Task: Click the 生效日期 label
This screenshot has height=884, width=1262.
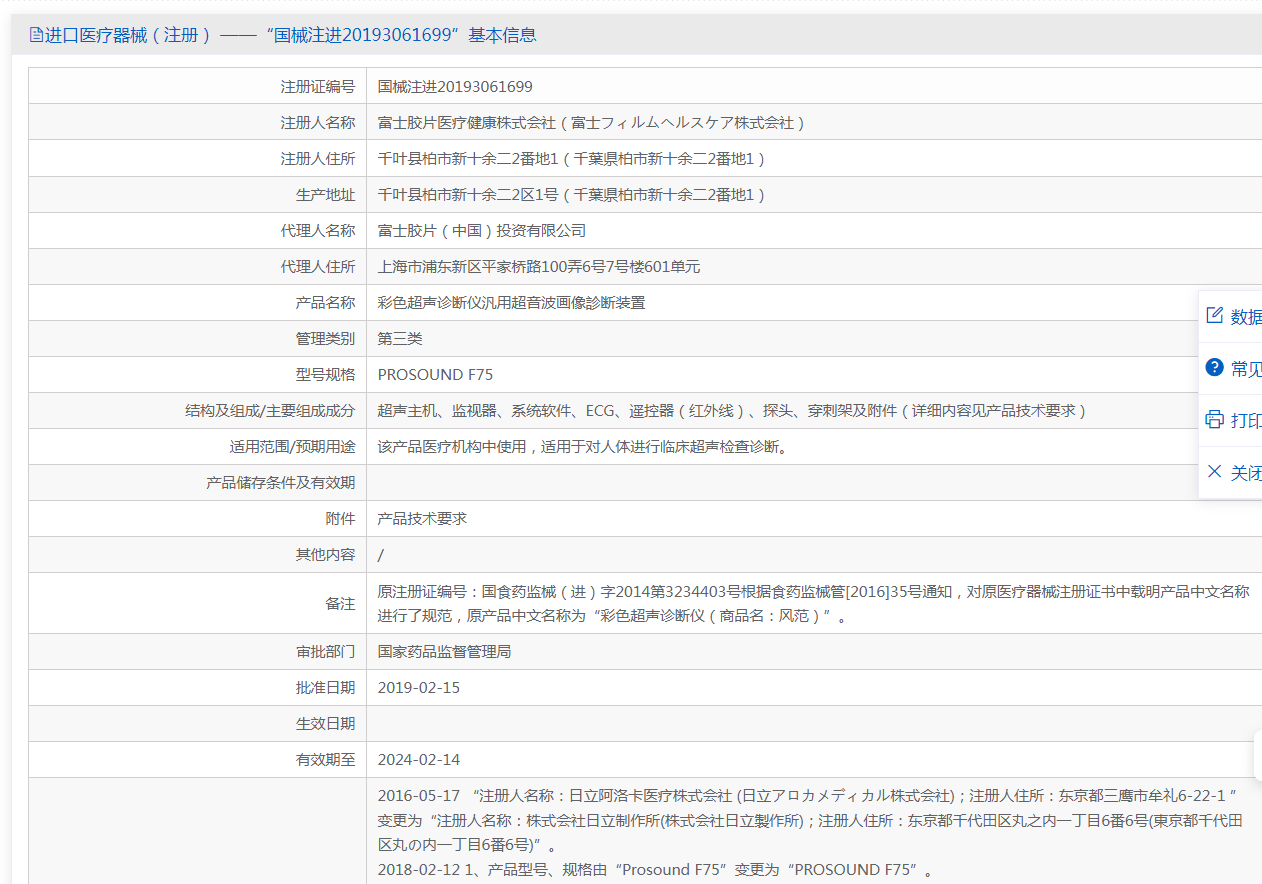Action: [x=325, y=724]
